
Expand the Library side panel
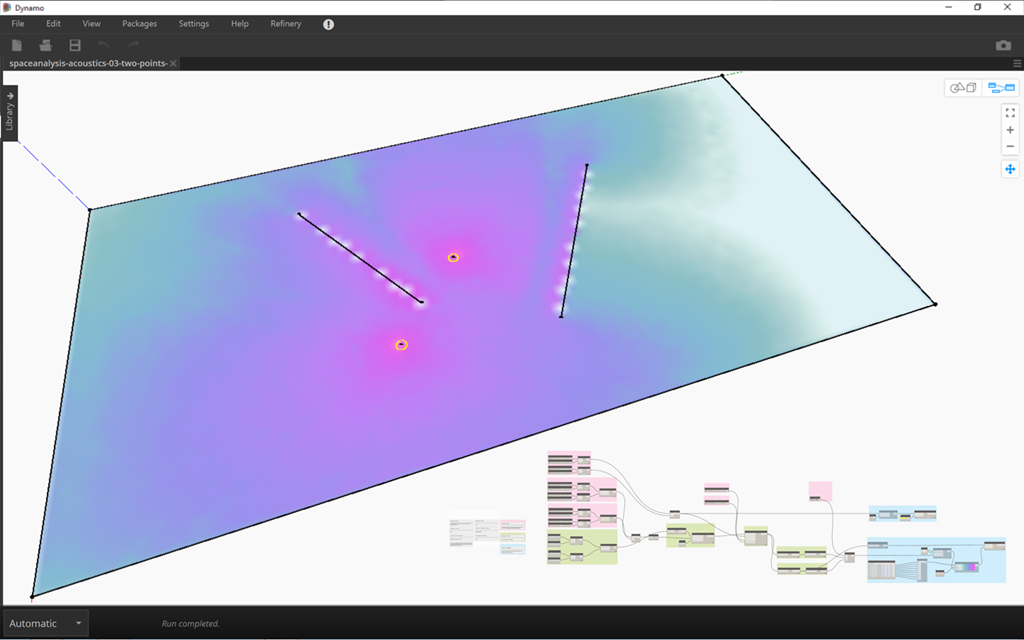10,112
